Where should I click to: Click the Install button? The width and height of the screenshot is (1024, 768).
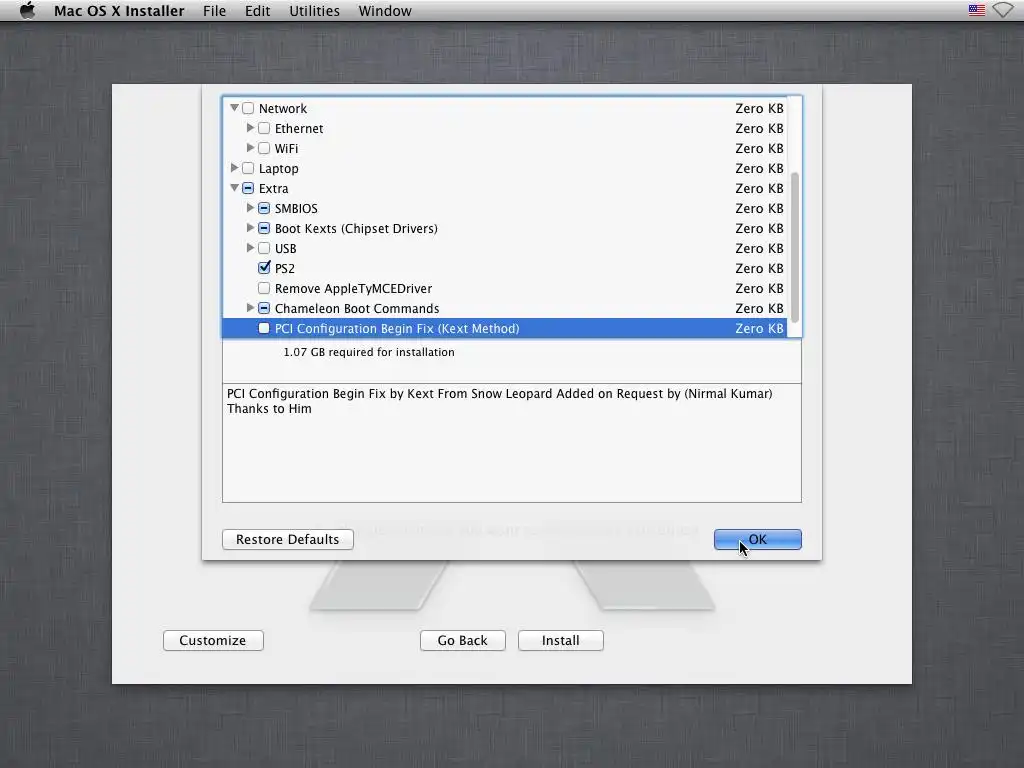tap(560, 641)
